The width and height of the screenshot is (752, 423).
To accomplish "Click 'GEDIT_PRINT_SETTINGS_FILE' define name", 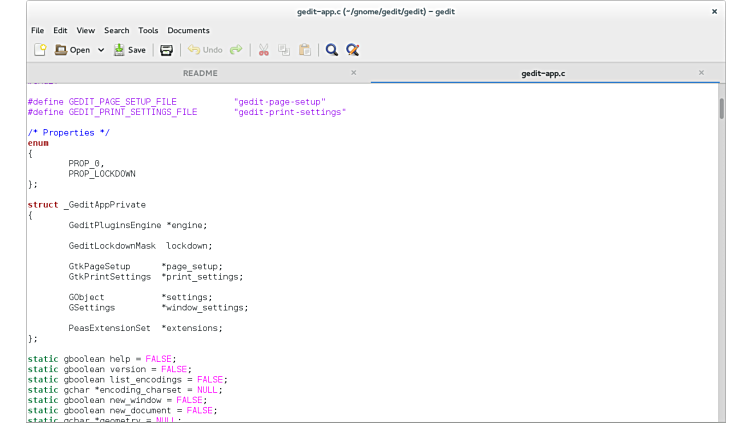I will 133,112.
